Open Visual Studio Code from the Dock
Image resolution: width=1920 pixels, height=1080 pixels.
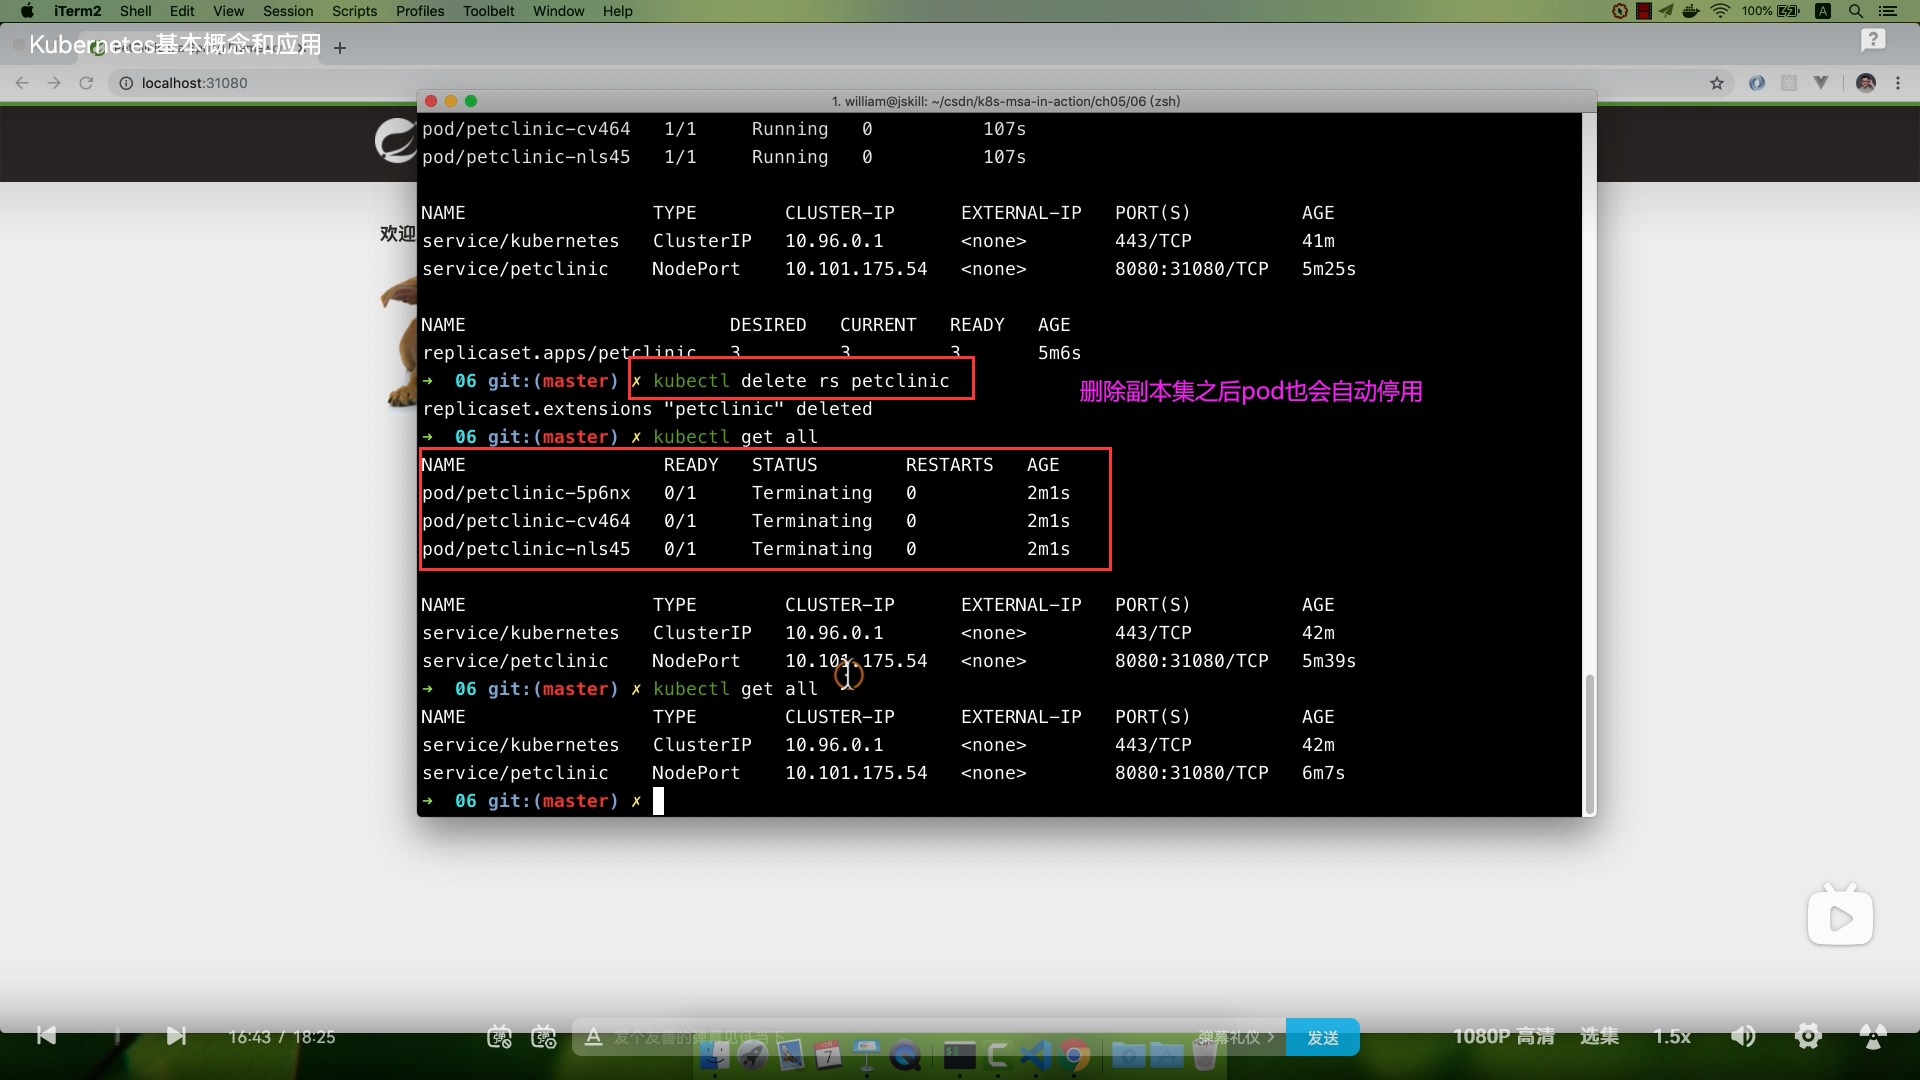1036,1055
